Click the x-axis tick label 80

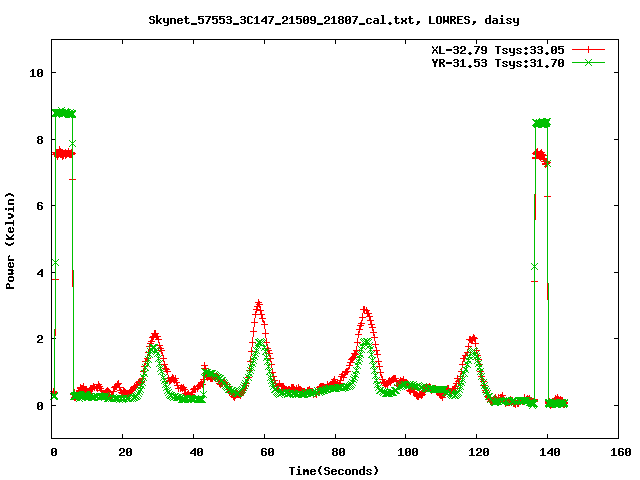tap(338, 452)
